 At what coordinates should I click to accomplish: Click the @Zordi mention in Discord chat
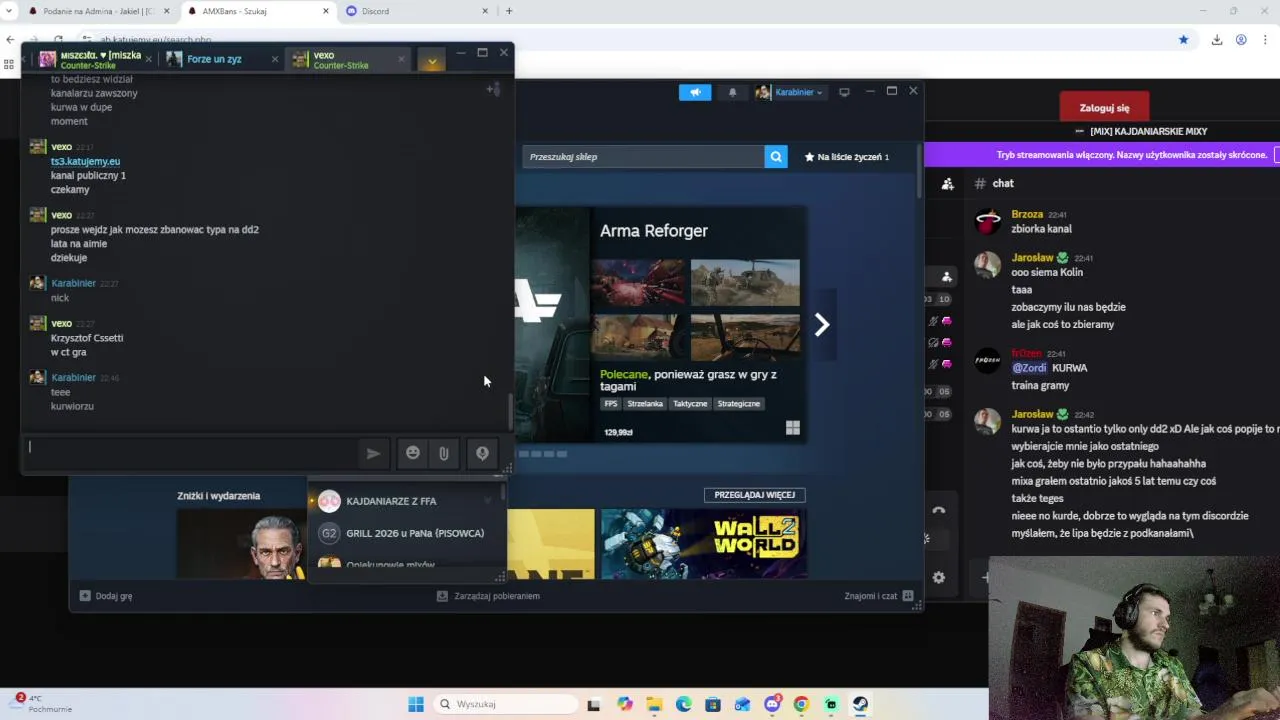[x=1030, y=368]
